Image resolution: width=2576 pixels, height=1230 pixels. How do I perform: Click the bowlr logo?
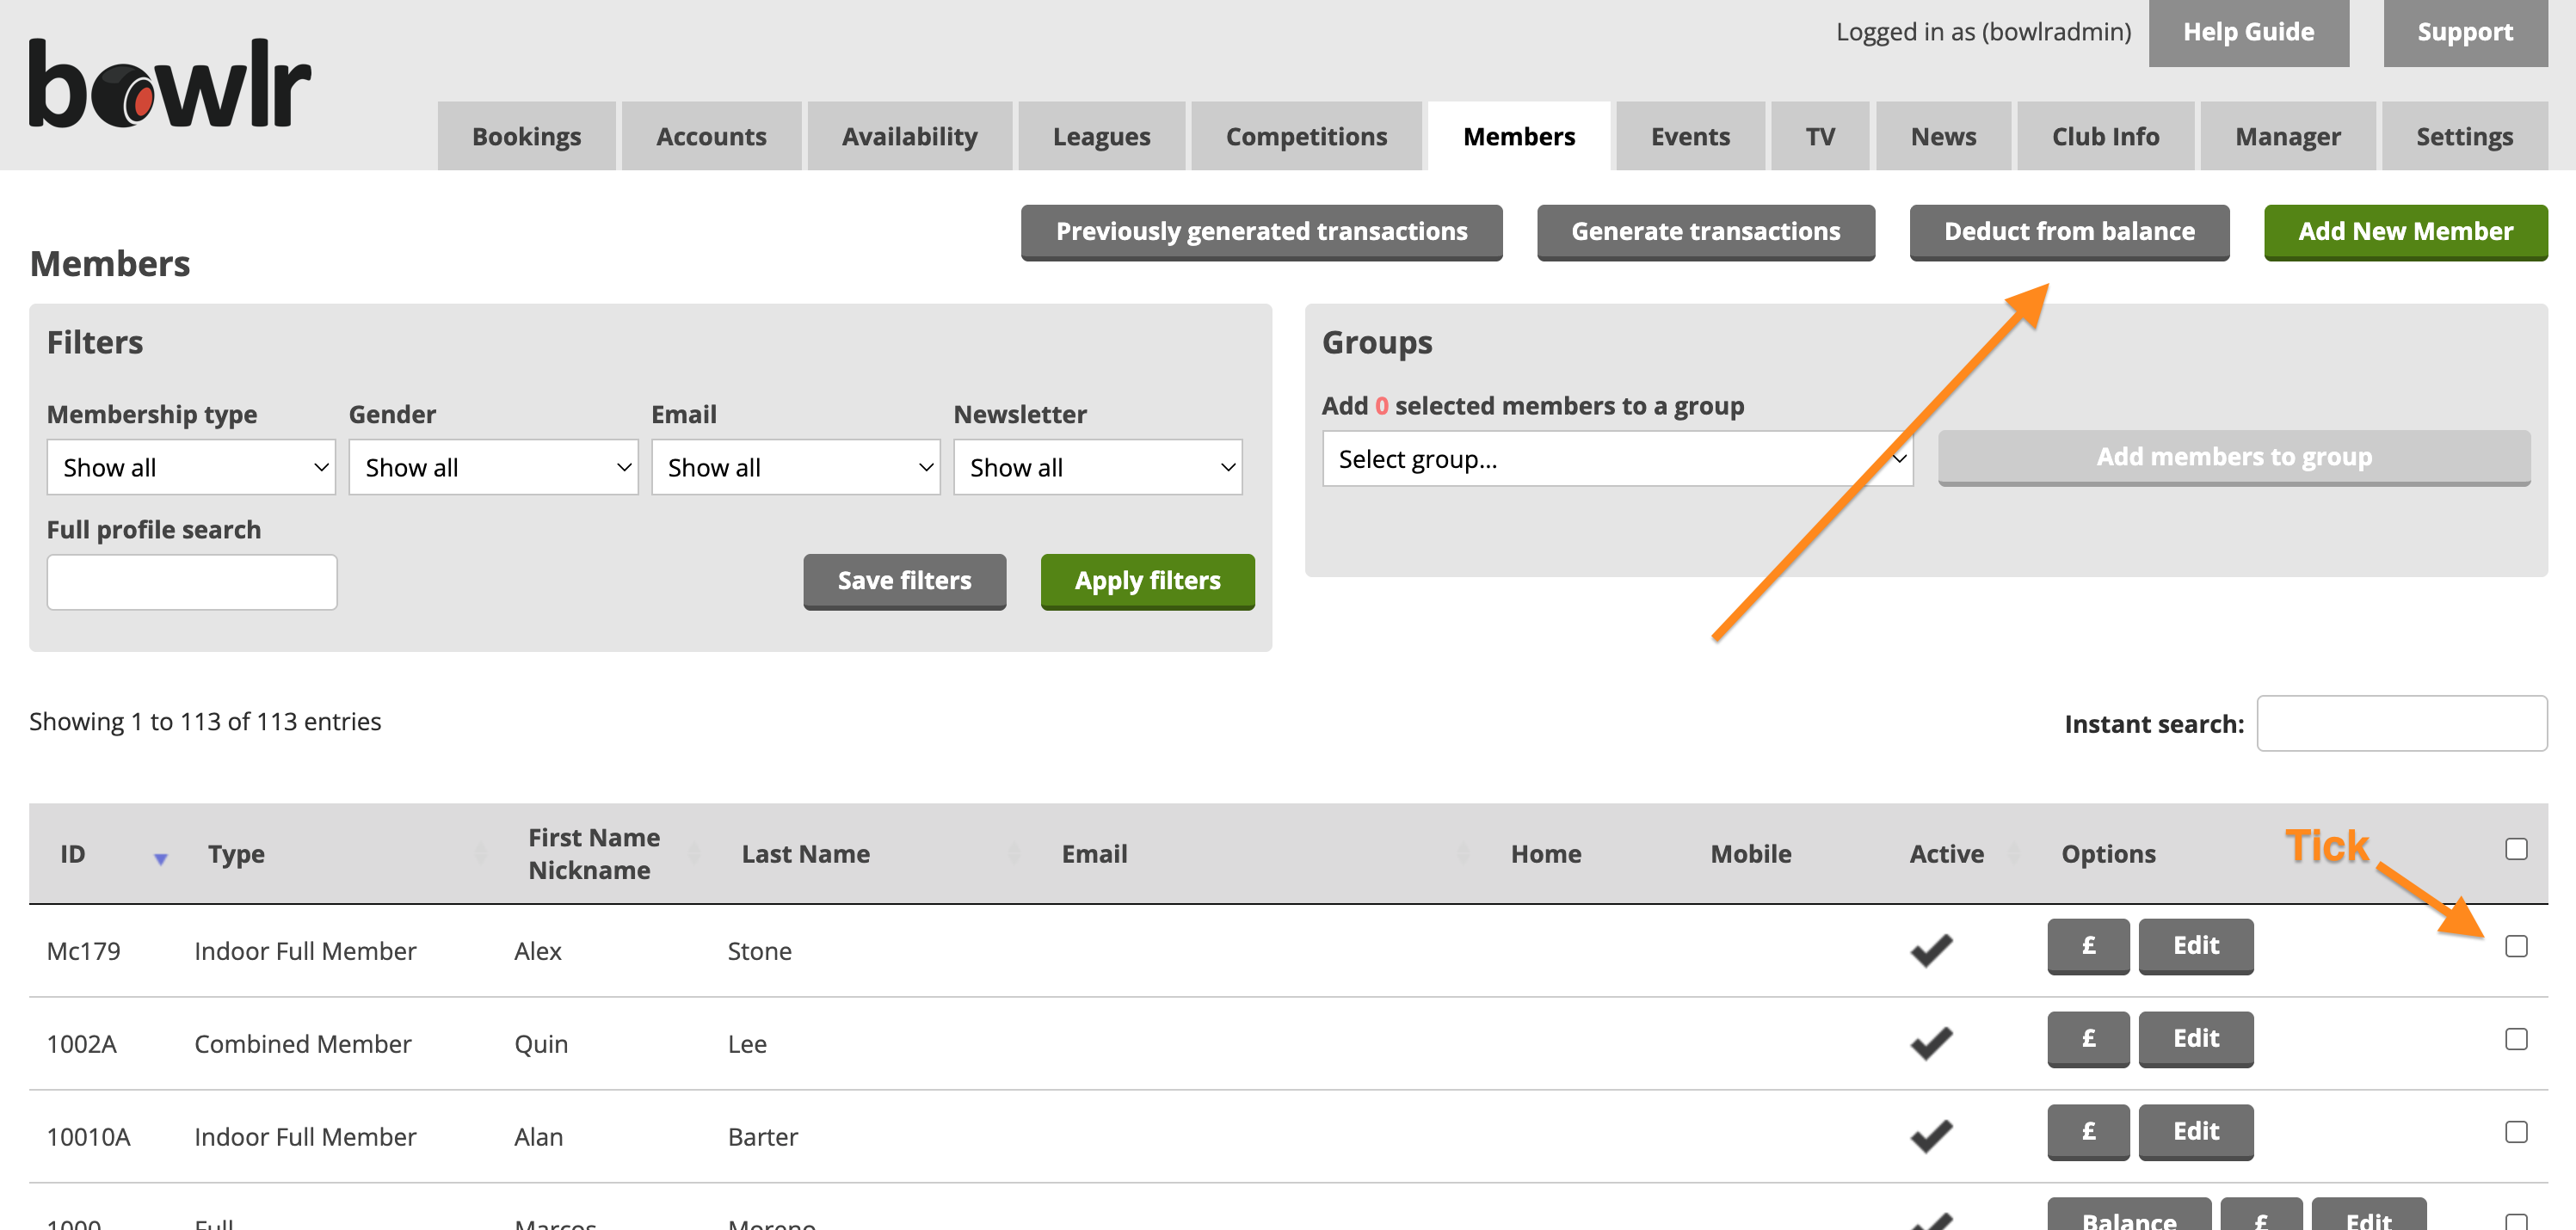[x=170, y=84]
